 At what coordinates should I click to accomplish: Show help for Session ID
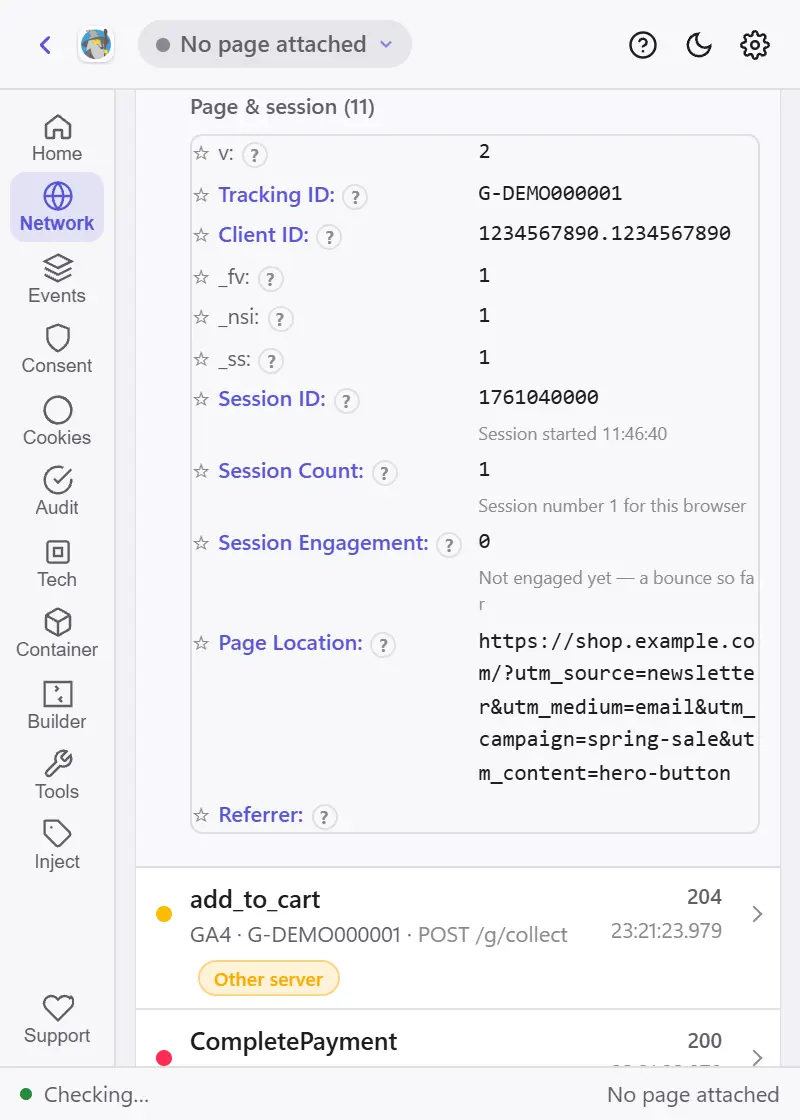pyautogui.click(x=346, y=401)
